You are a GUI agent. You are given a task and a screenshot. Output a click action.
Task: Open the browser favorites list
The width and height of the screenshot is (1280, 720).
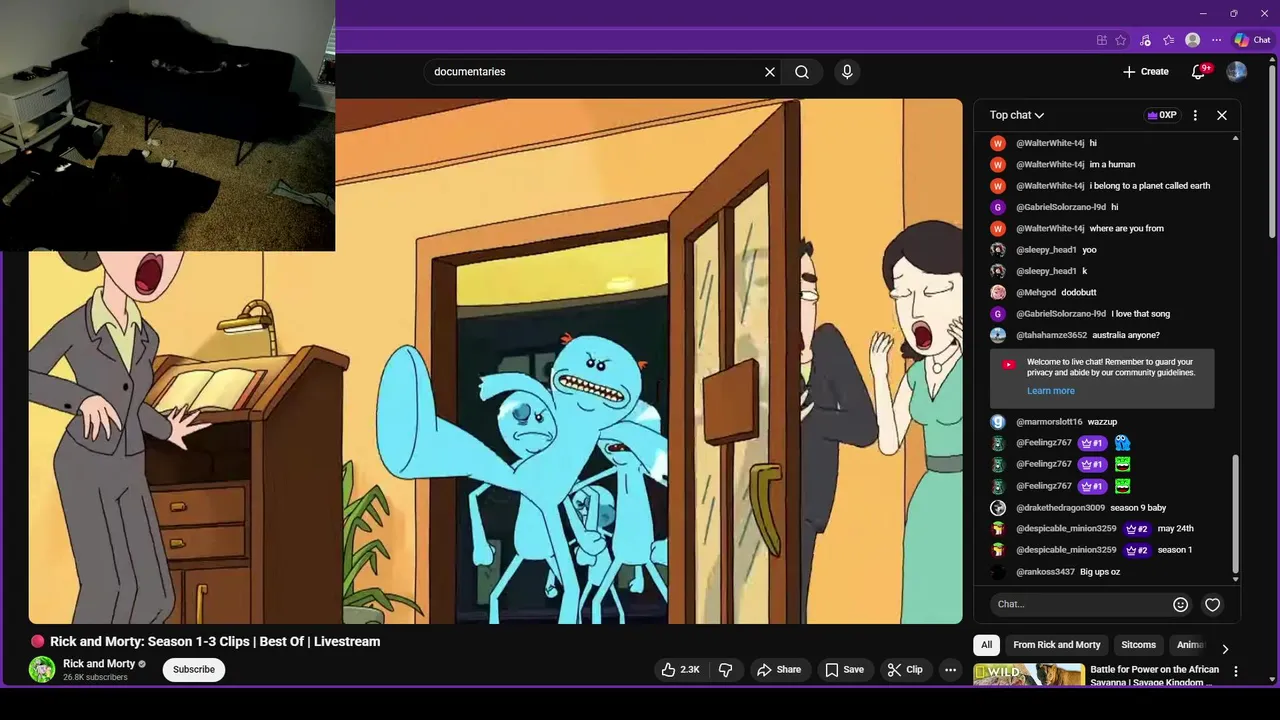pyautogui.click(x=1168, y=40)
